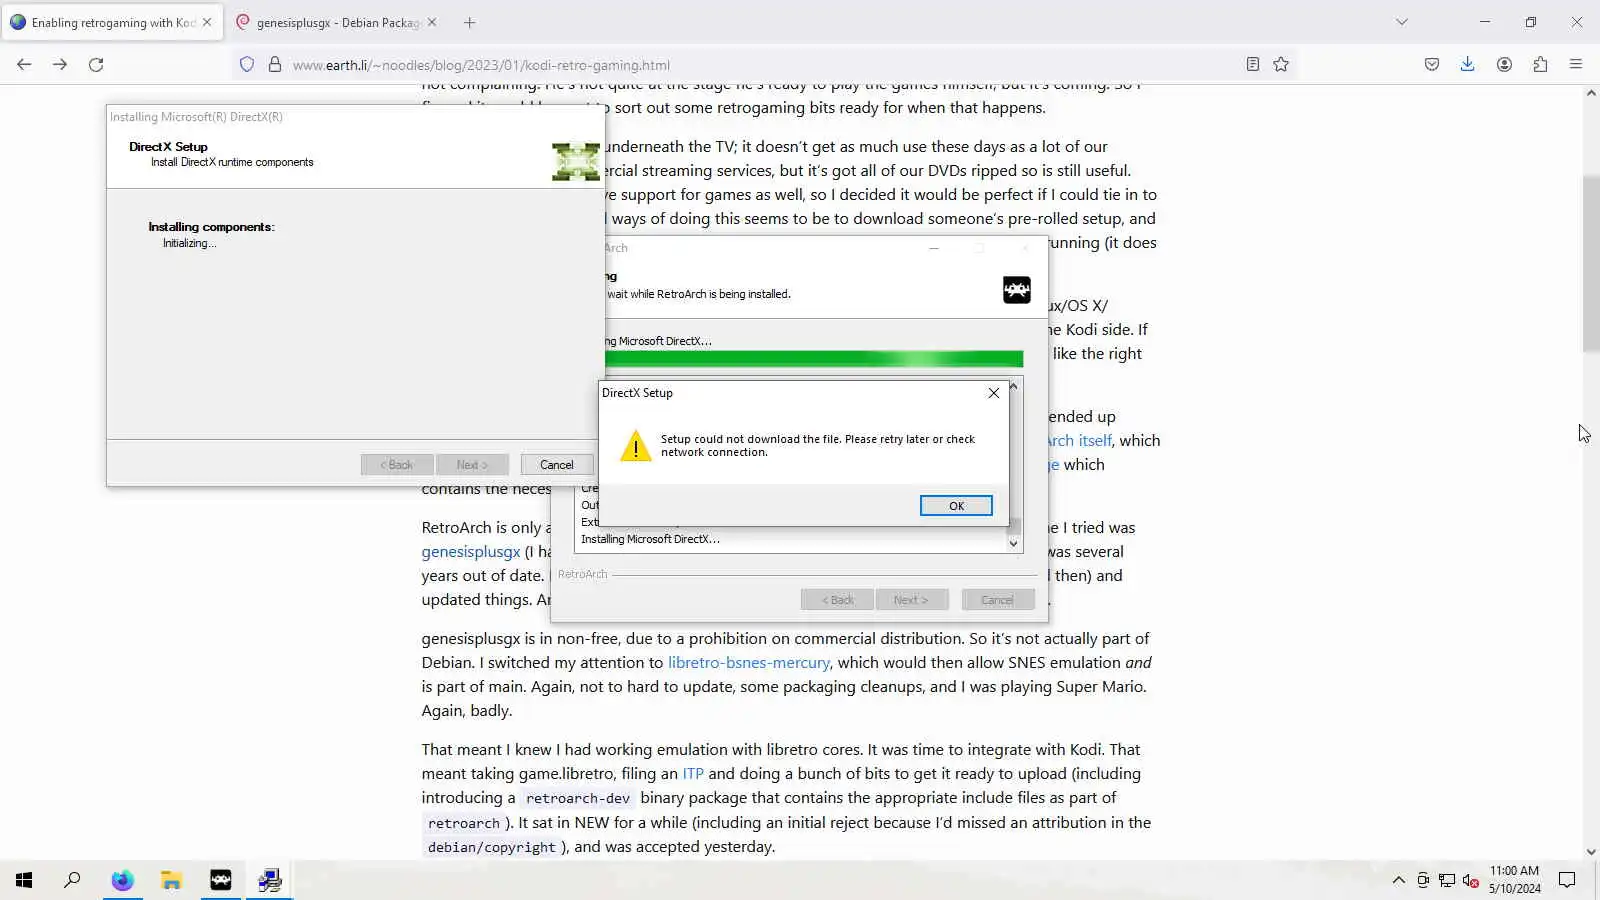
Task: Click the web page vertical scrollbar thumb
Action: (1591, 264)
